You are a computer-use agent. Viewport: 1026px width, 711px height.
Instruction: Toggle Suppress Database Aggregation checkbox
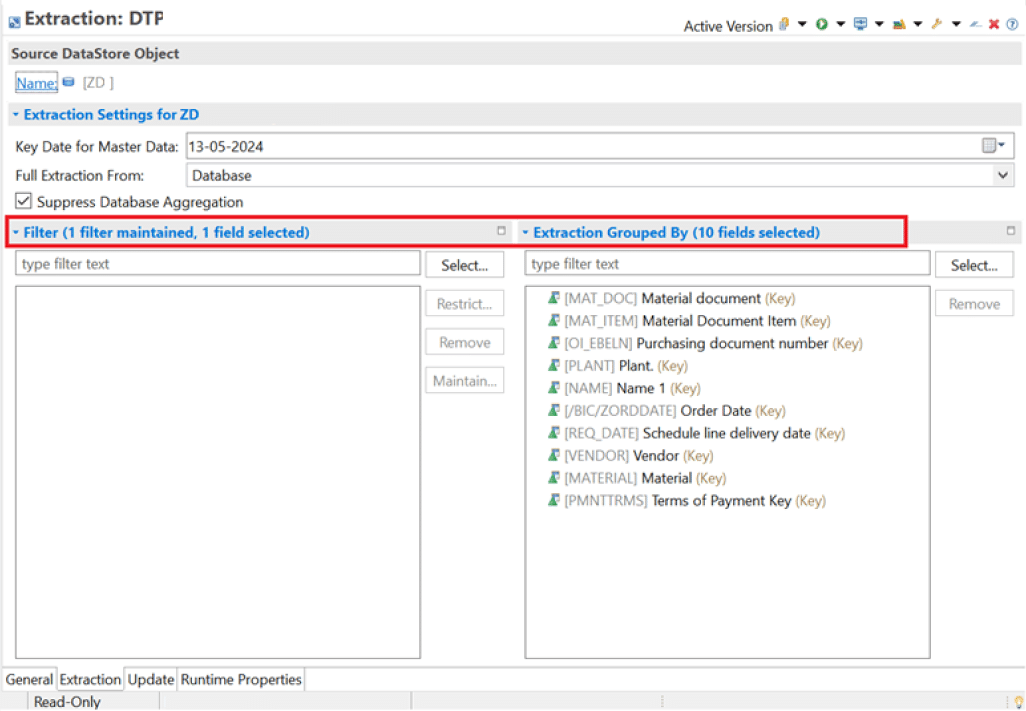pyautogui.click(x=24, y=201)
